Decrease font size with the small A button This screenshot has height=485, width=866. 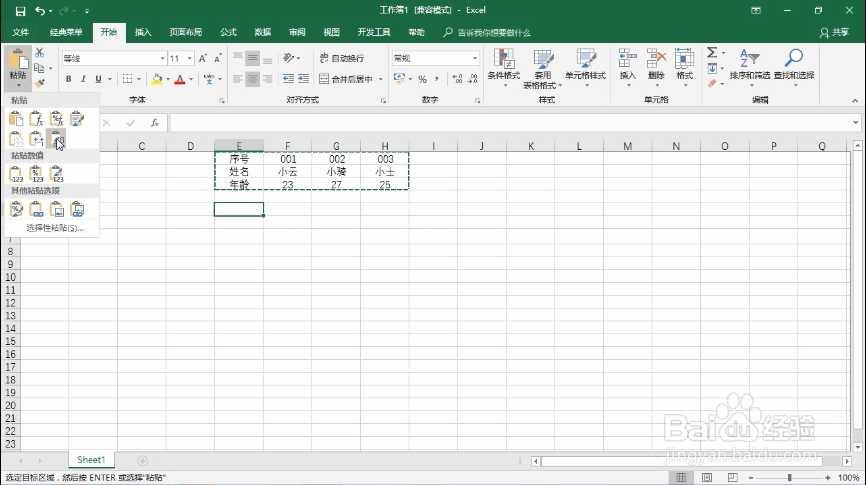click(218, 58)
